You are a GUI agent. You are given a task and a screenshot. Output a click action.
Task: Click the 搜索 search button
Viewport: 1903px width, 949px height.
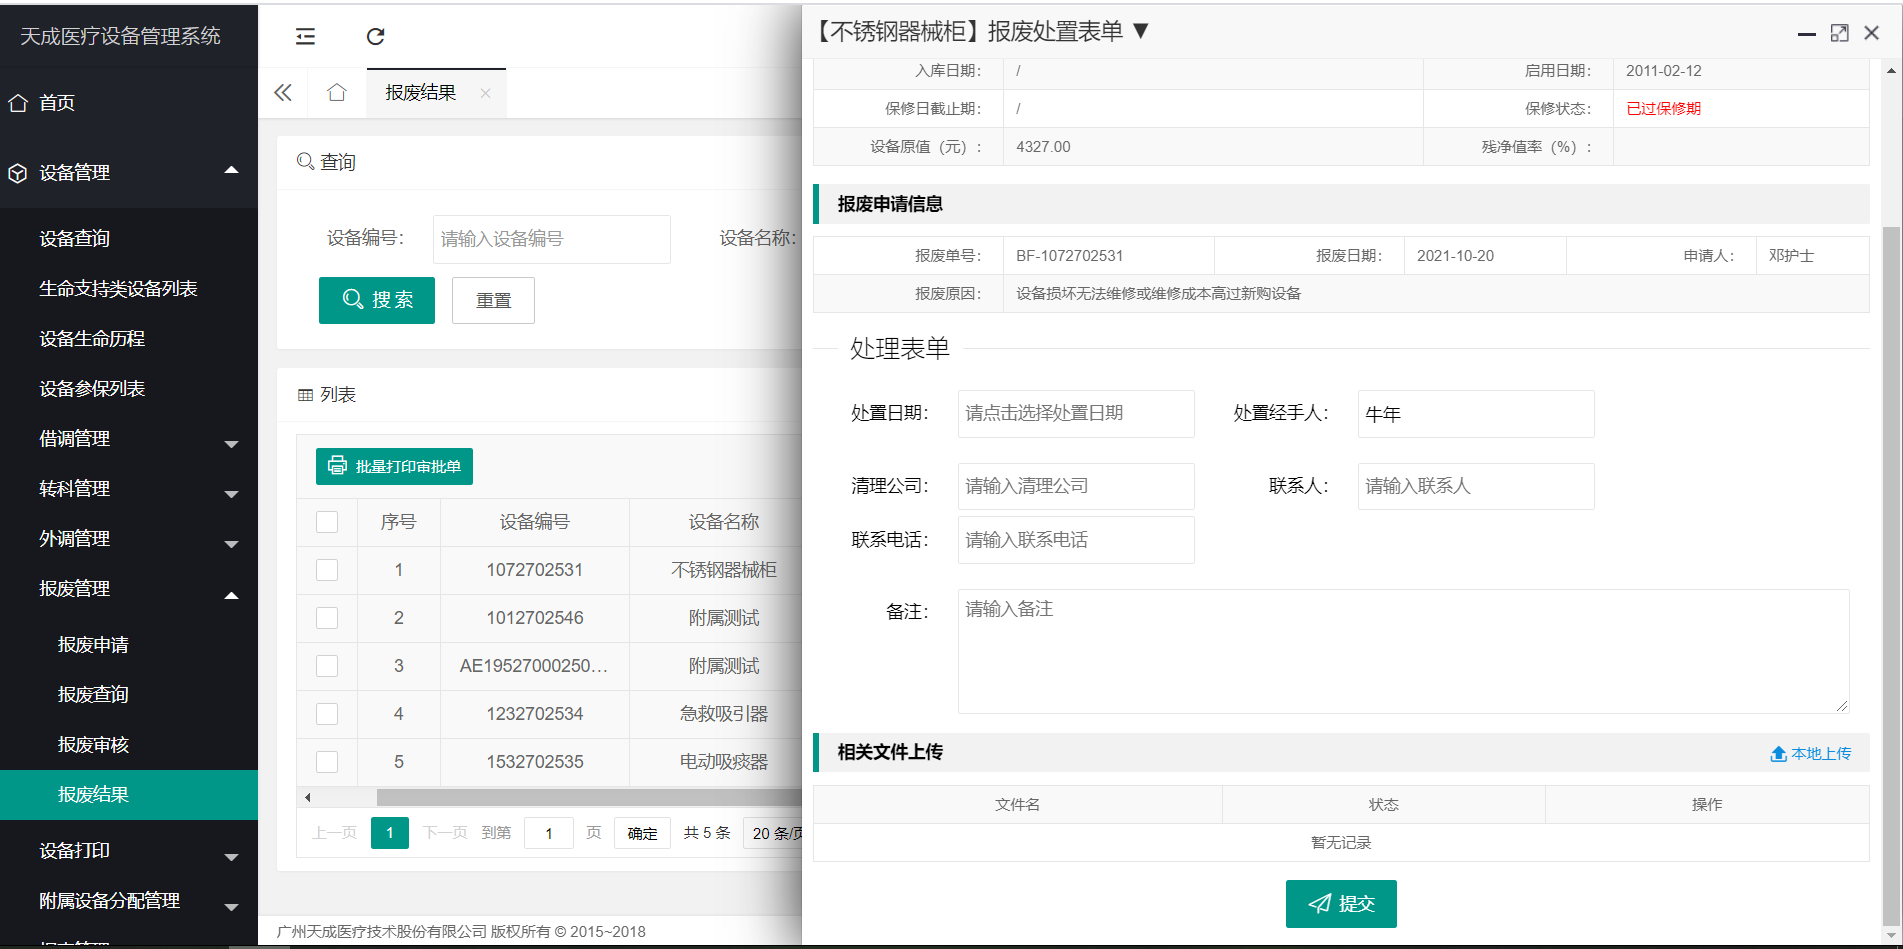coord(377,300)
